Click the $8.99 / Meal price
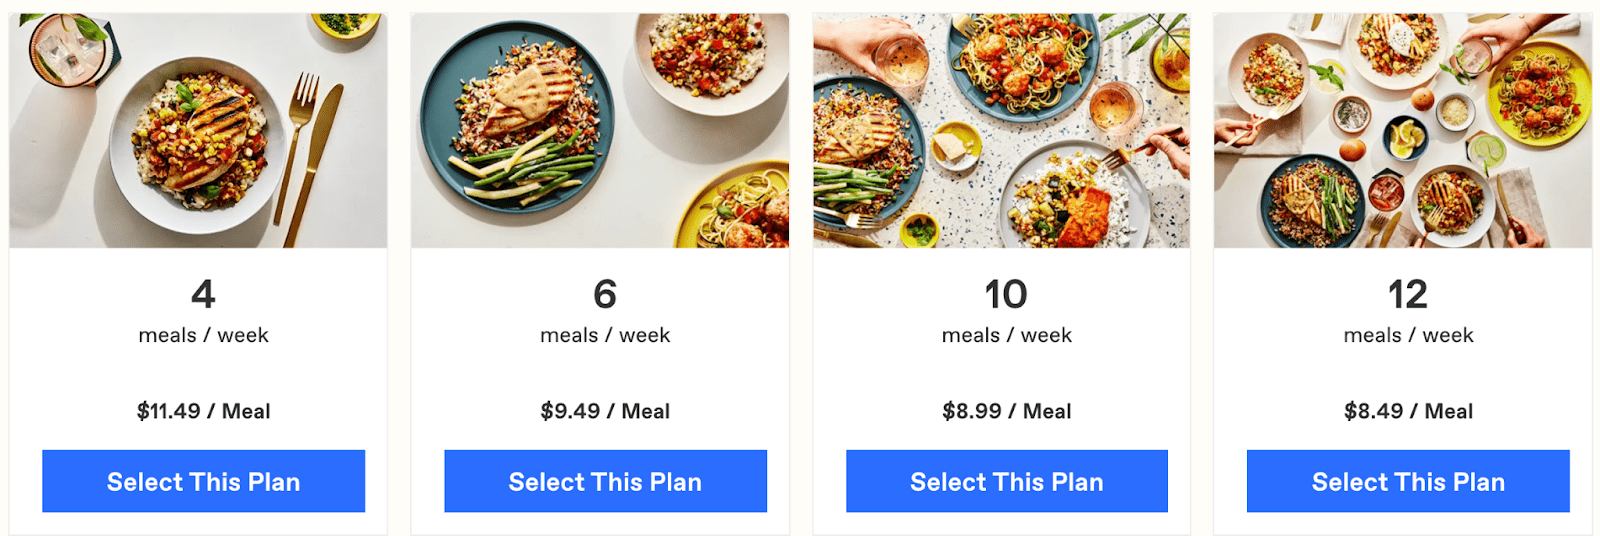This screenshot has height=536, width=1600. click(1007, 411)
